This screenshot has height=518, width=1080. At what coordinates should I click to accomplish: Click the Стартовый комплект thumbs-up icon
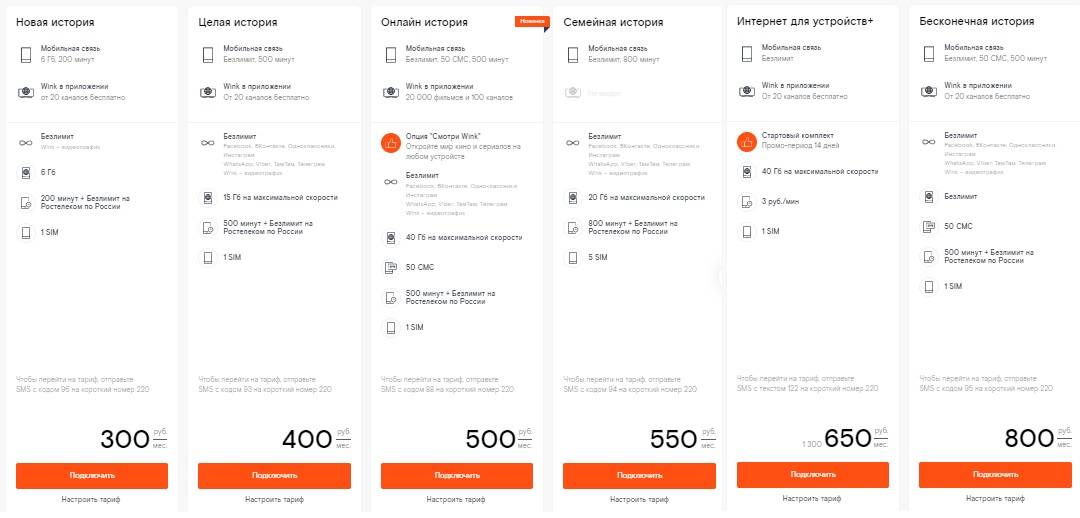click(x=745, y=141)
